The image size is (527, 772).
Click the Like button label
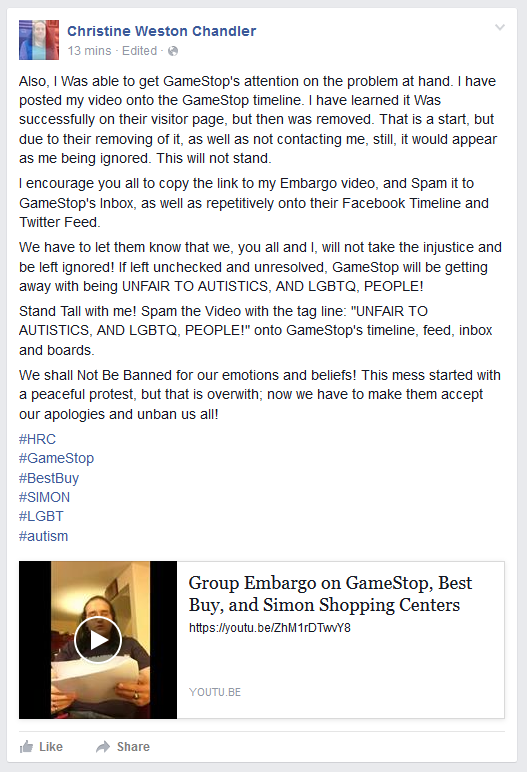pyautogui.click(x=51, y=747)
